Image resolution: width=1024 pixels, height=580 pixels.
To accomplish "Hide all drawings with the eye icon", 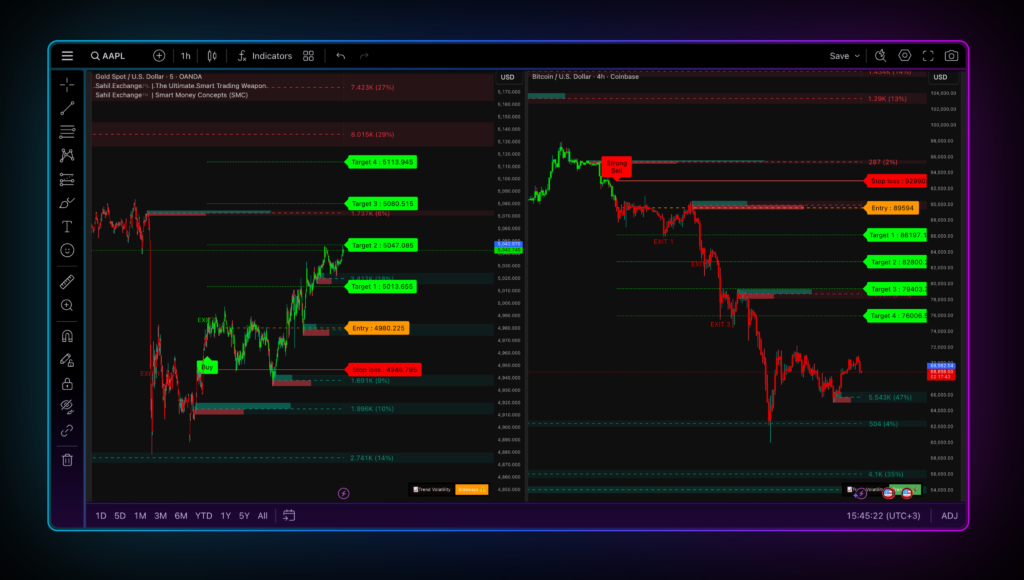I will click(67, 406).
